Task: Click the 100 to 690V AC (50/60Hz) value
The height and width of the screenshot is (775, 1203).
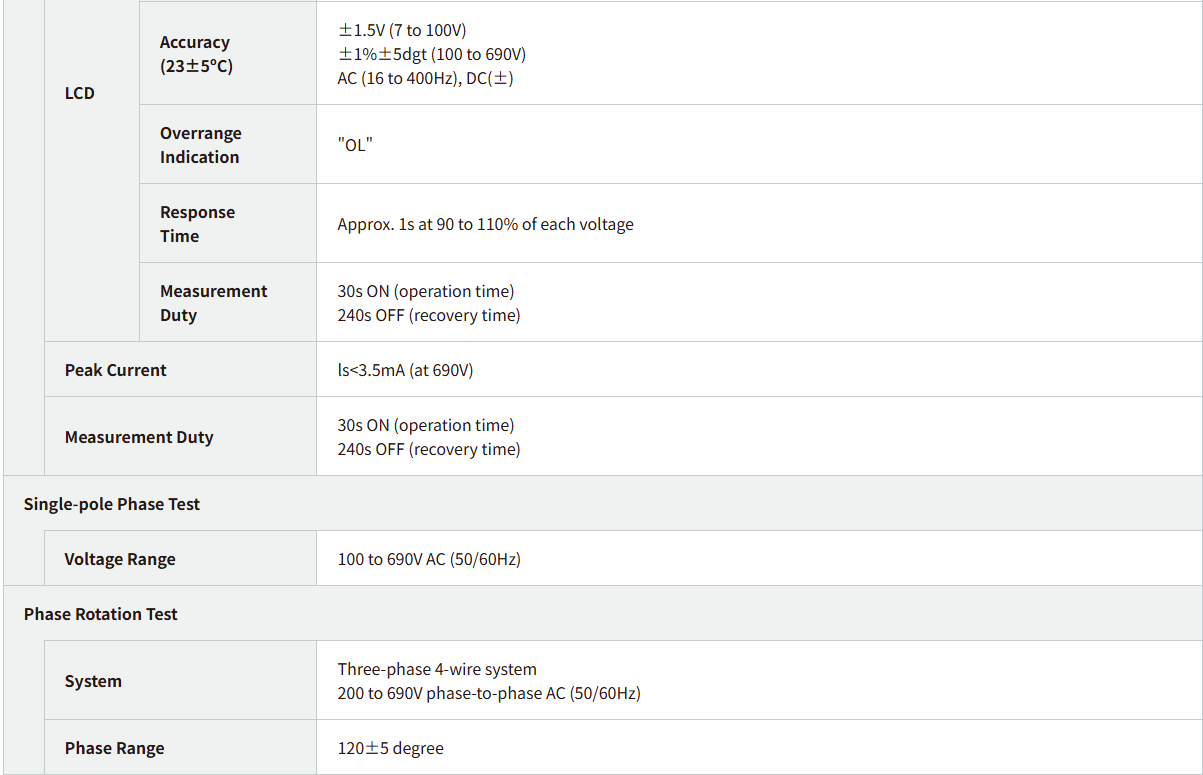Action: [x=428, y=559]
